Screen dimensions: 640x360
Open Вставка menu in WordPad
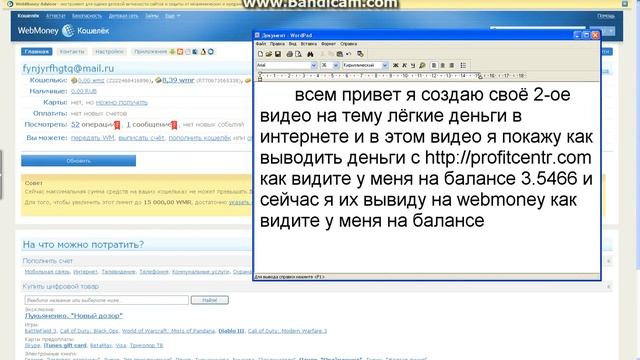pos(309,44)
